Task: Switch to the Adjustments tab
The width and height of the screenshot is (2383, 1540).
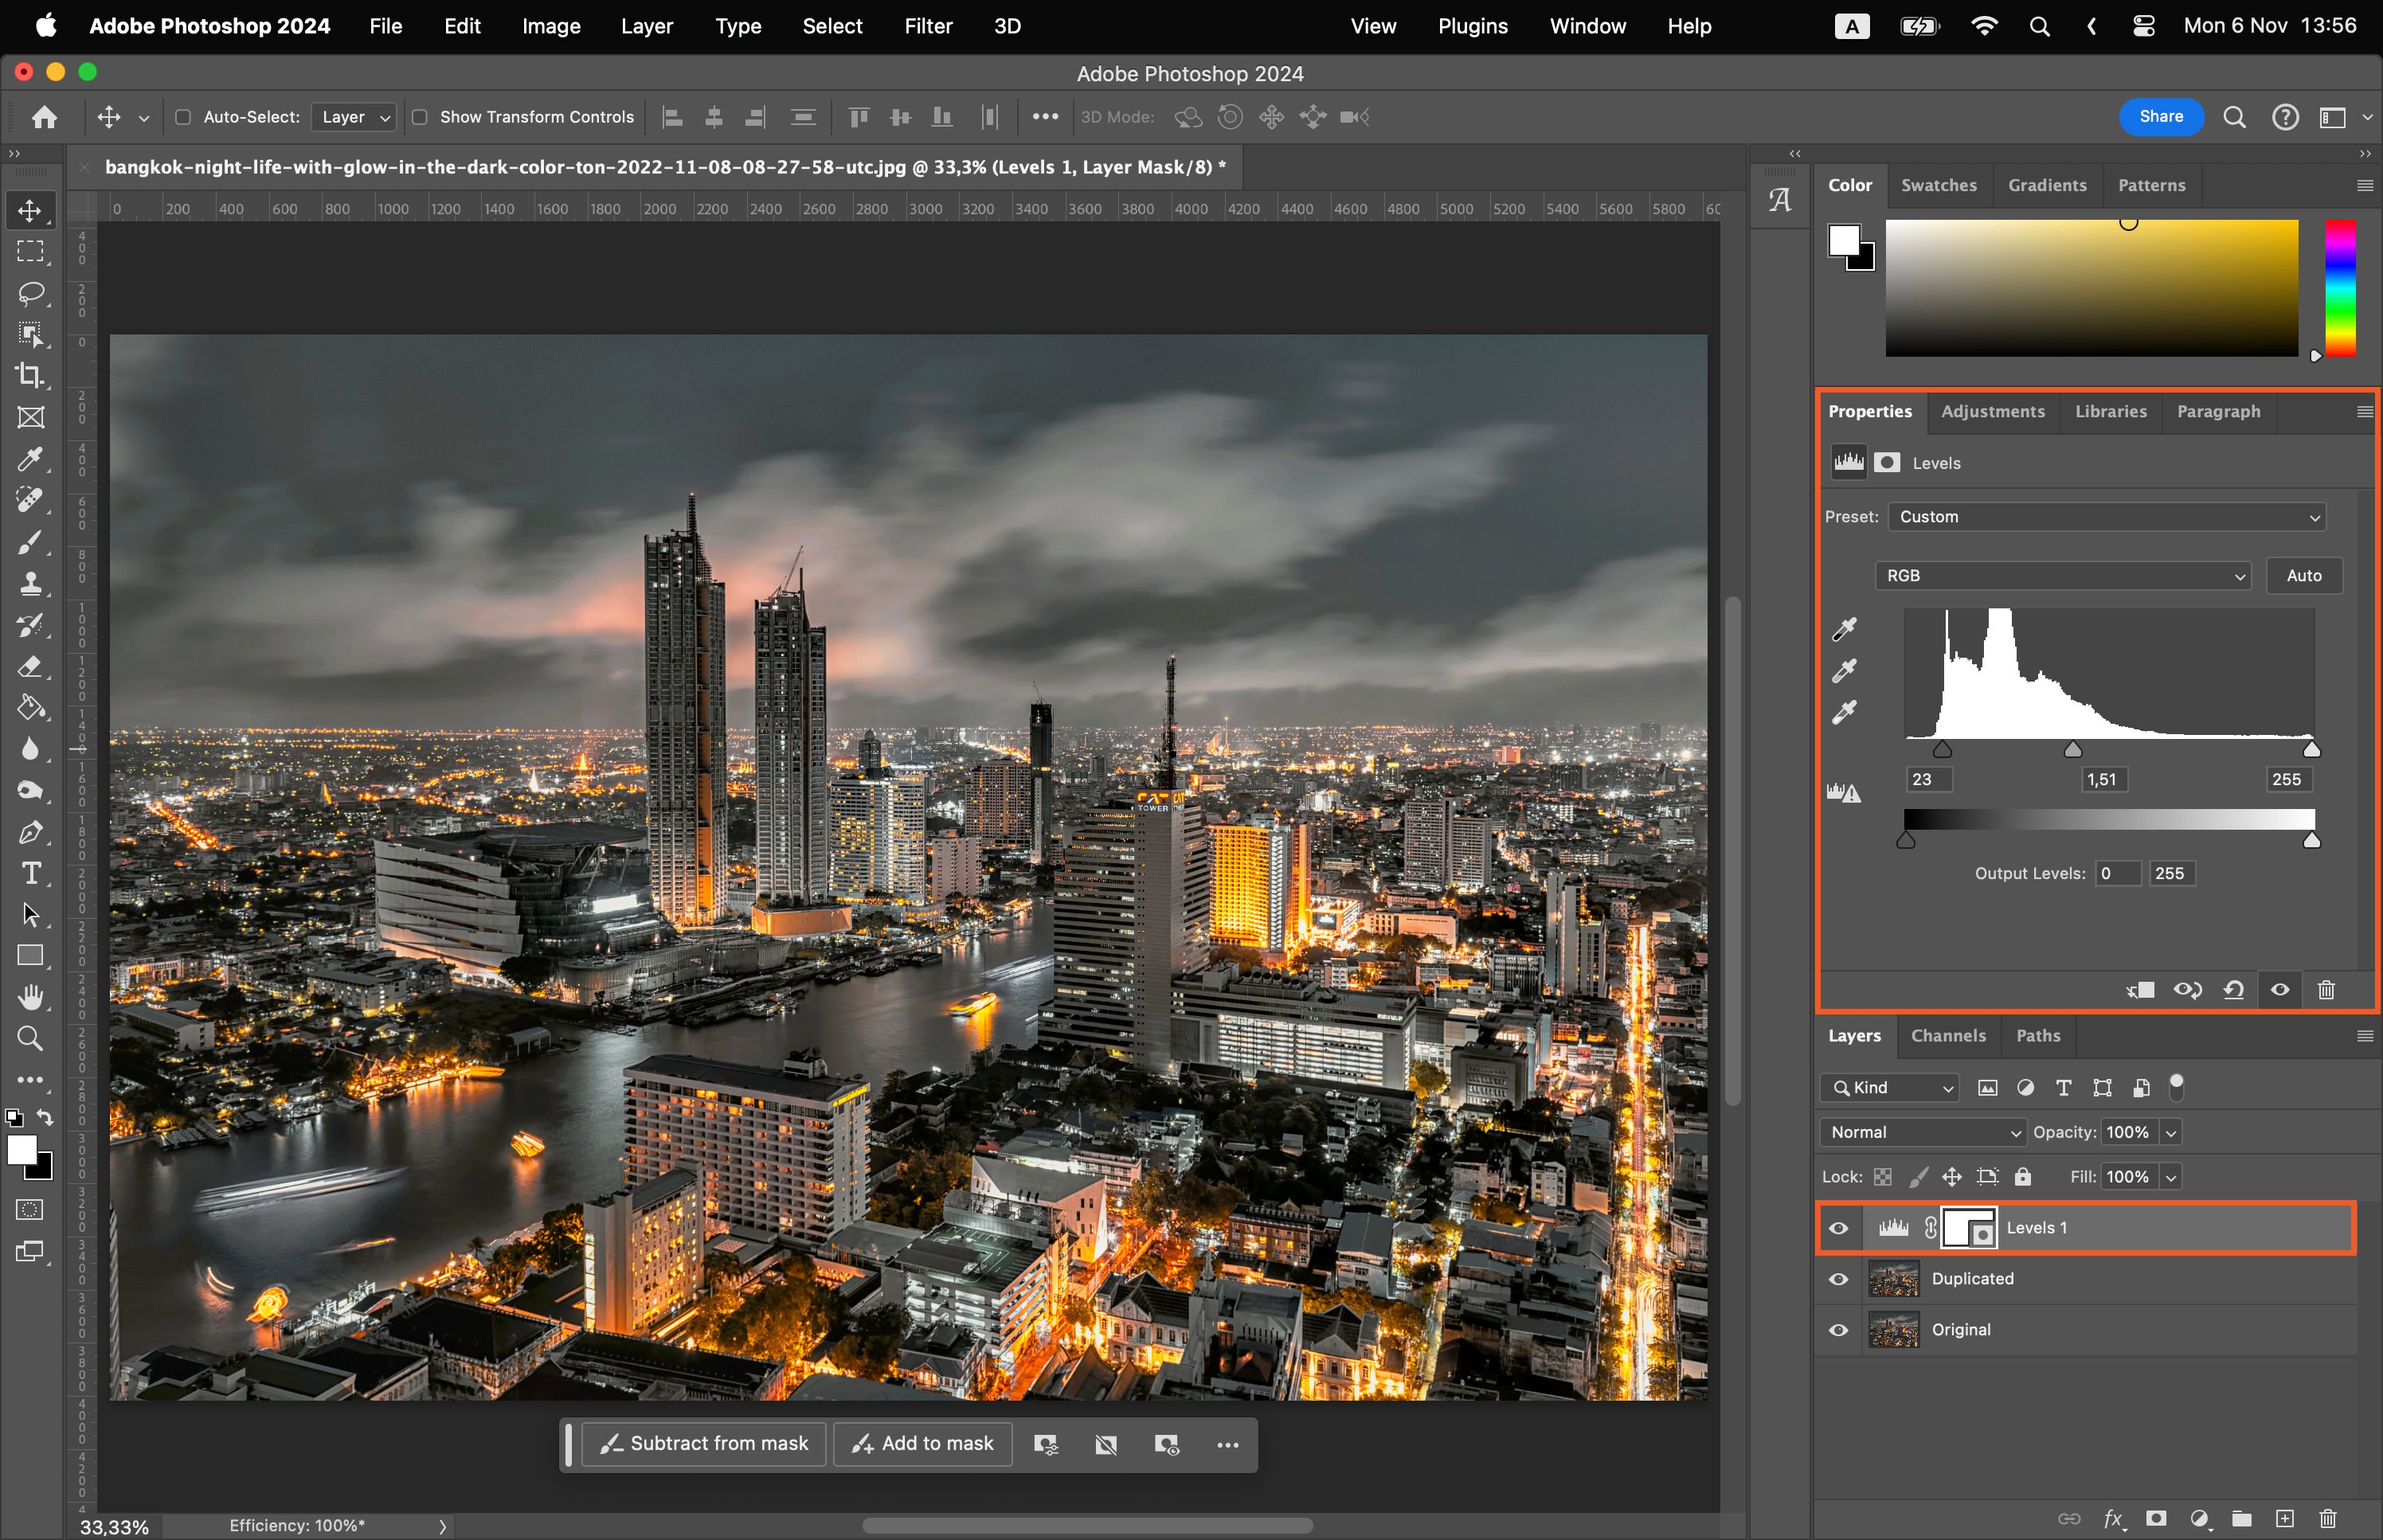Action: pos(1992,411)
